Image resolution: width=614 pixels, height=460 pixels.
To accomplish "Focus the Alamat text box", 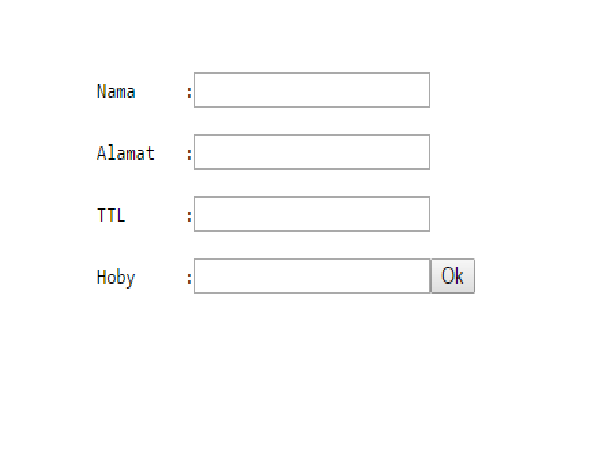I will pos(311,152).
